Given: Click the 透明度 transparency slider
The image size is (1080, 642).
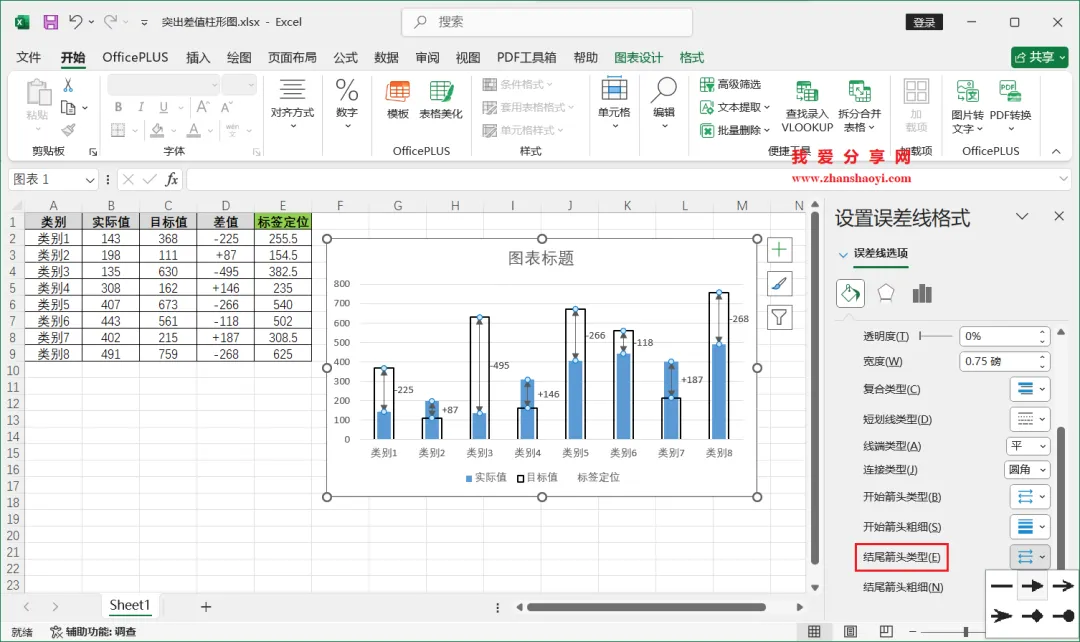Looking at the screenshot, I should [935, 336].
